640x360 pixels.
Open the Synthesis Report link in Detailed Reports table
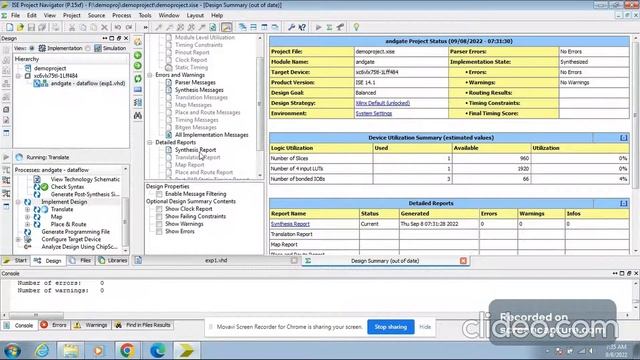[x=290, y=224]
